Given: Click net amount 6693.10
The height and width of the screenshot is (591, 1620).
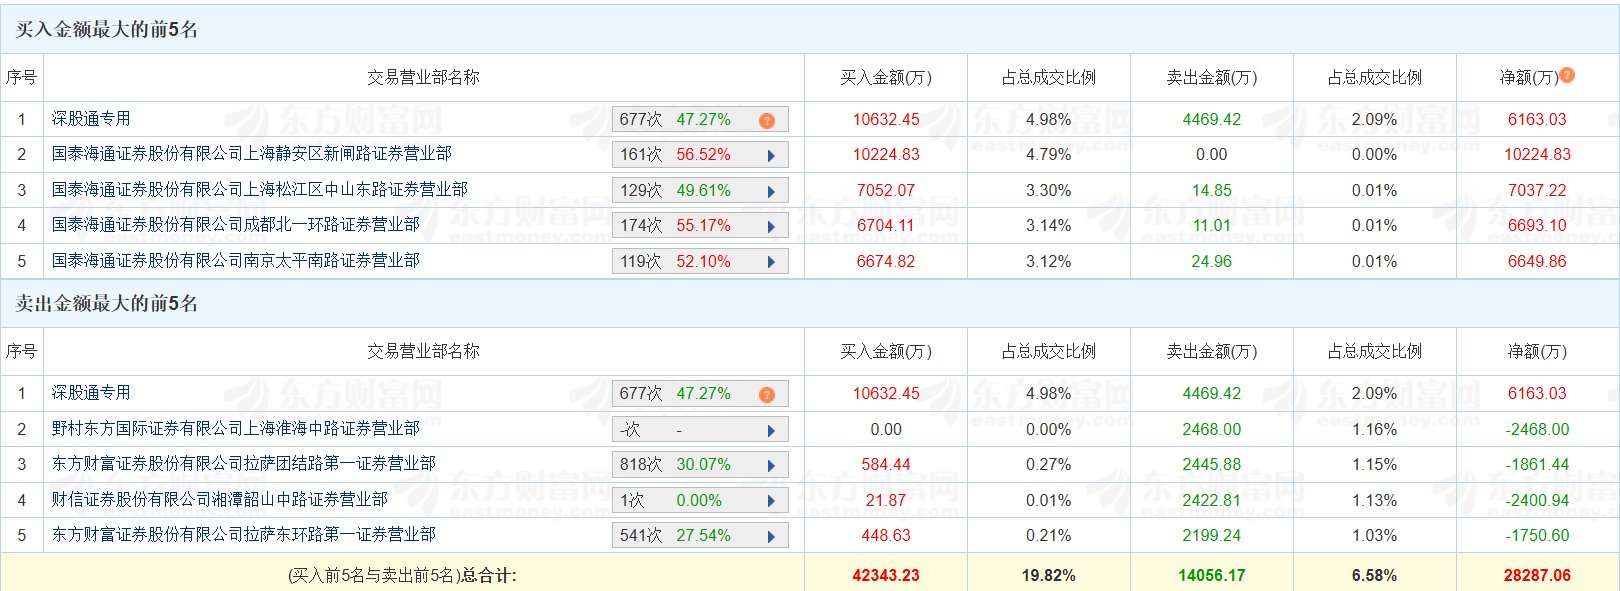Looking at the screenshot, I should point(1538,225).
